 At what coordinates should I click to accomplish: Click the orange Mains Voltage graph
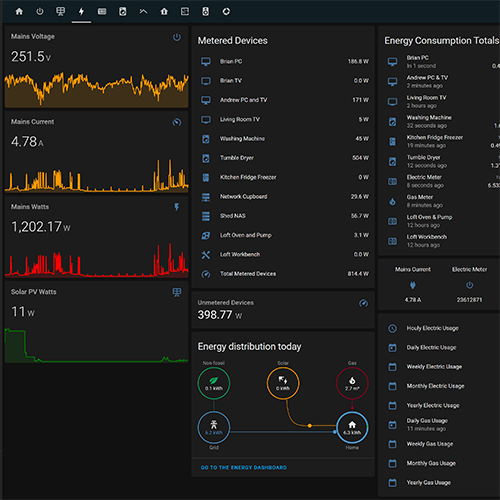[x=96, y=89]
